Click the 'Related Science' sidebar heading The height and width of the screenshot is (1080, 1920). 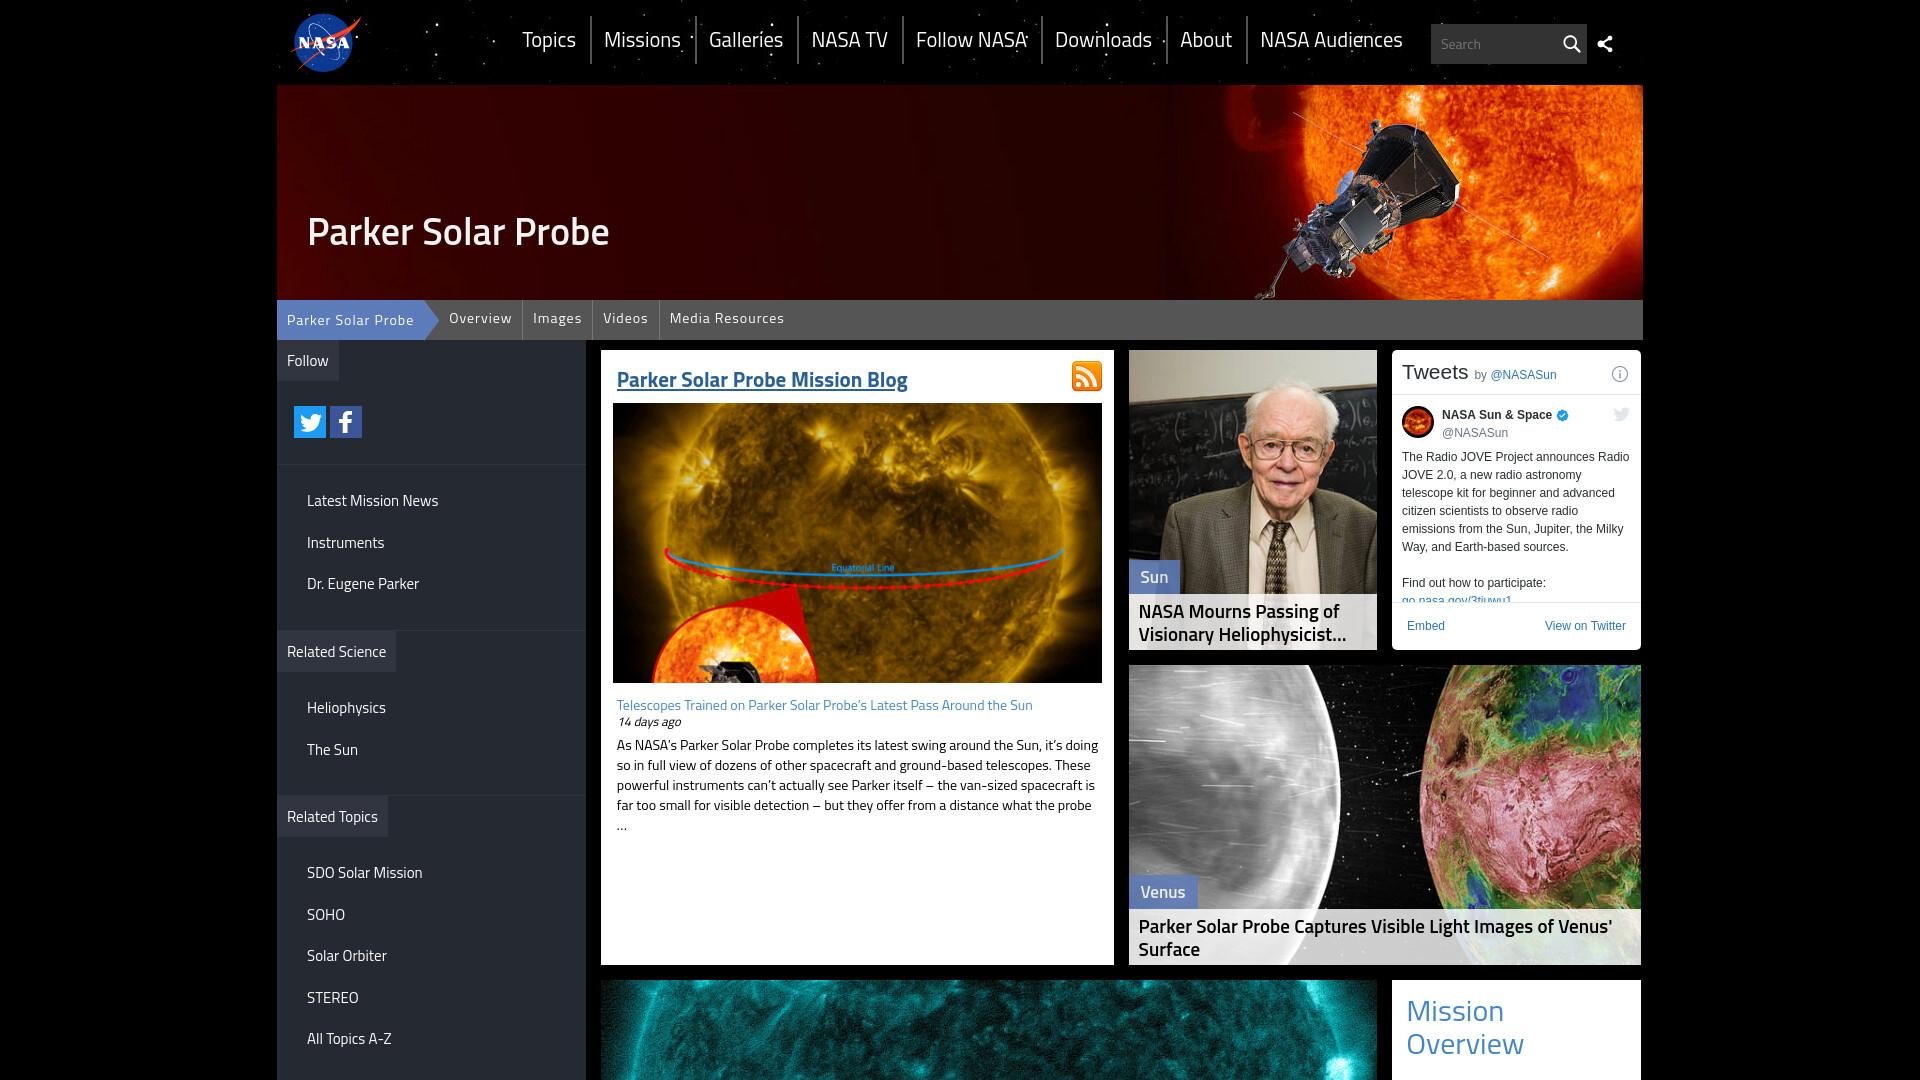tap(336, 652)
